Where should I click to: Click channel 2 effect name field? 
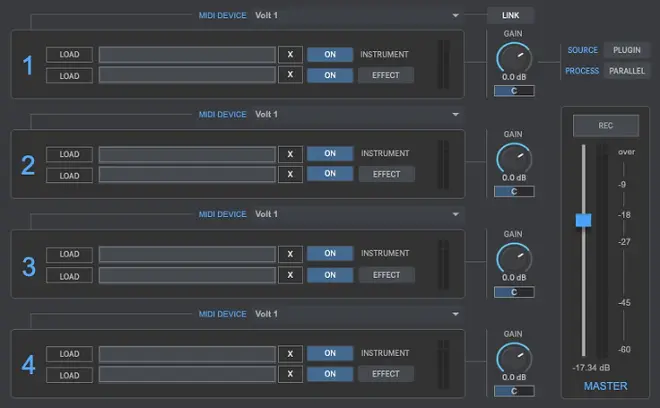point(187,174)
